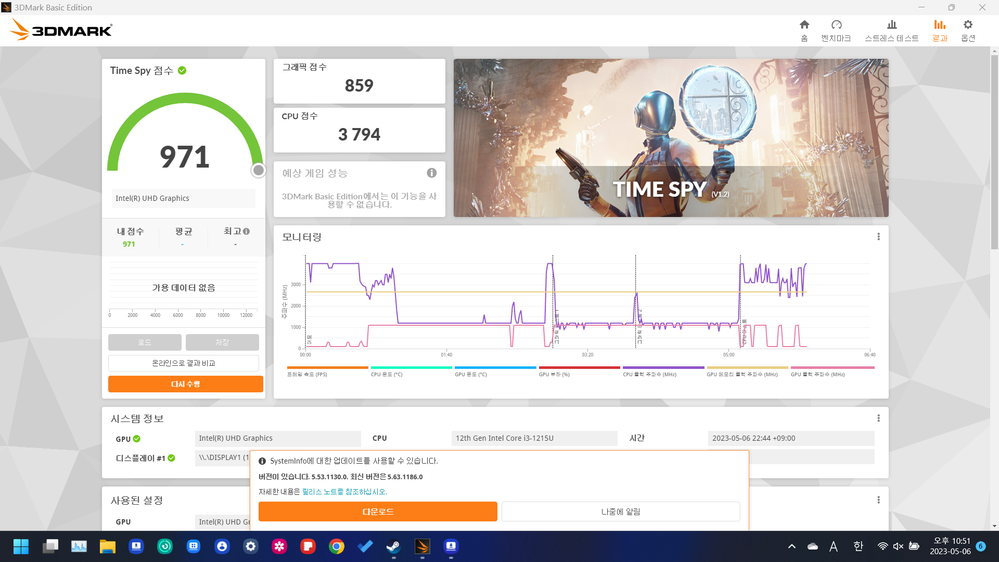Click the battery tray icon
The width and height of the screenshot is (999, 562).
pos(914,547)
